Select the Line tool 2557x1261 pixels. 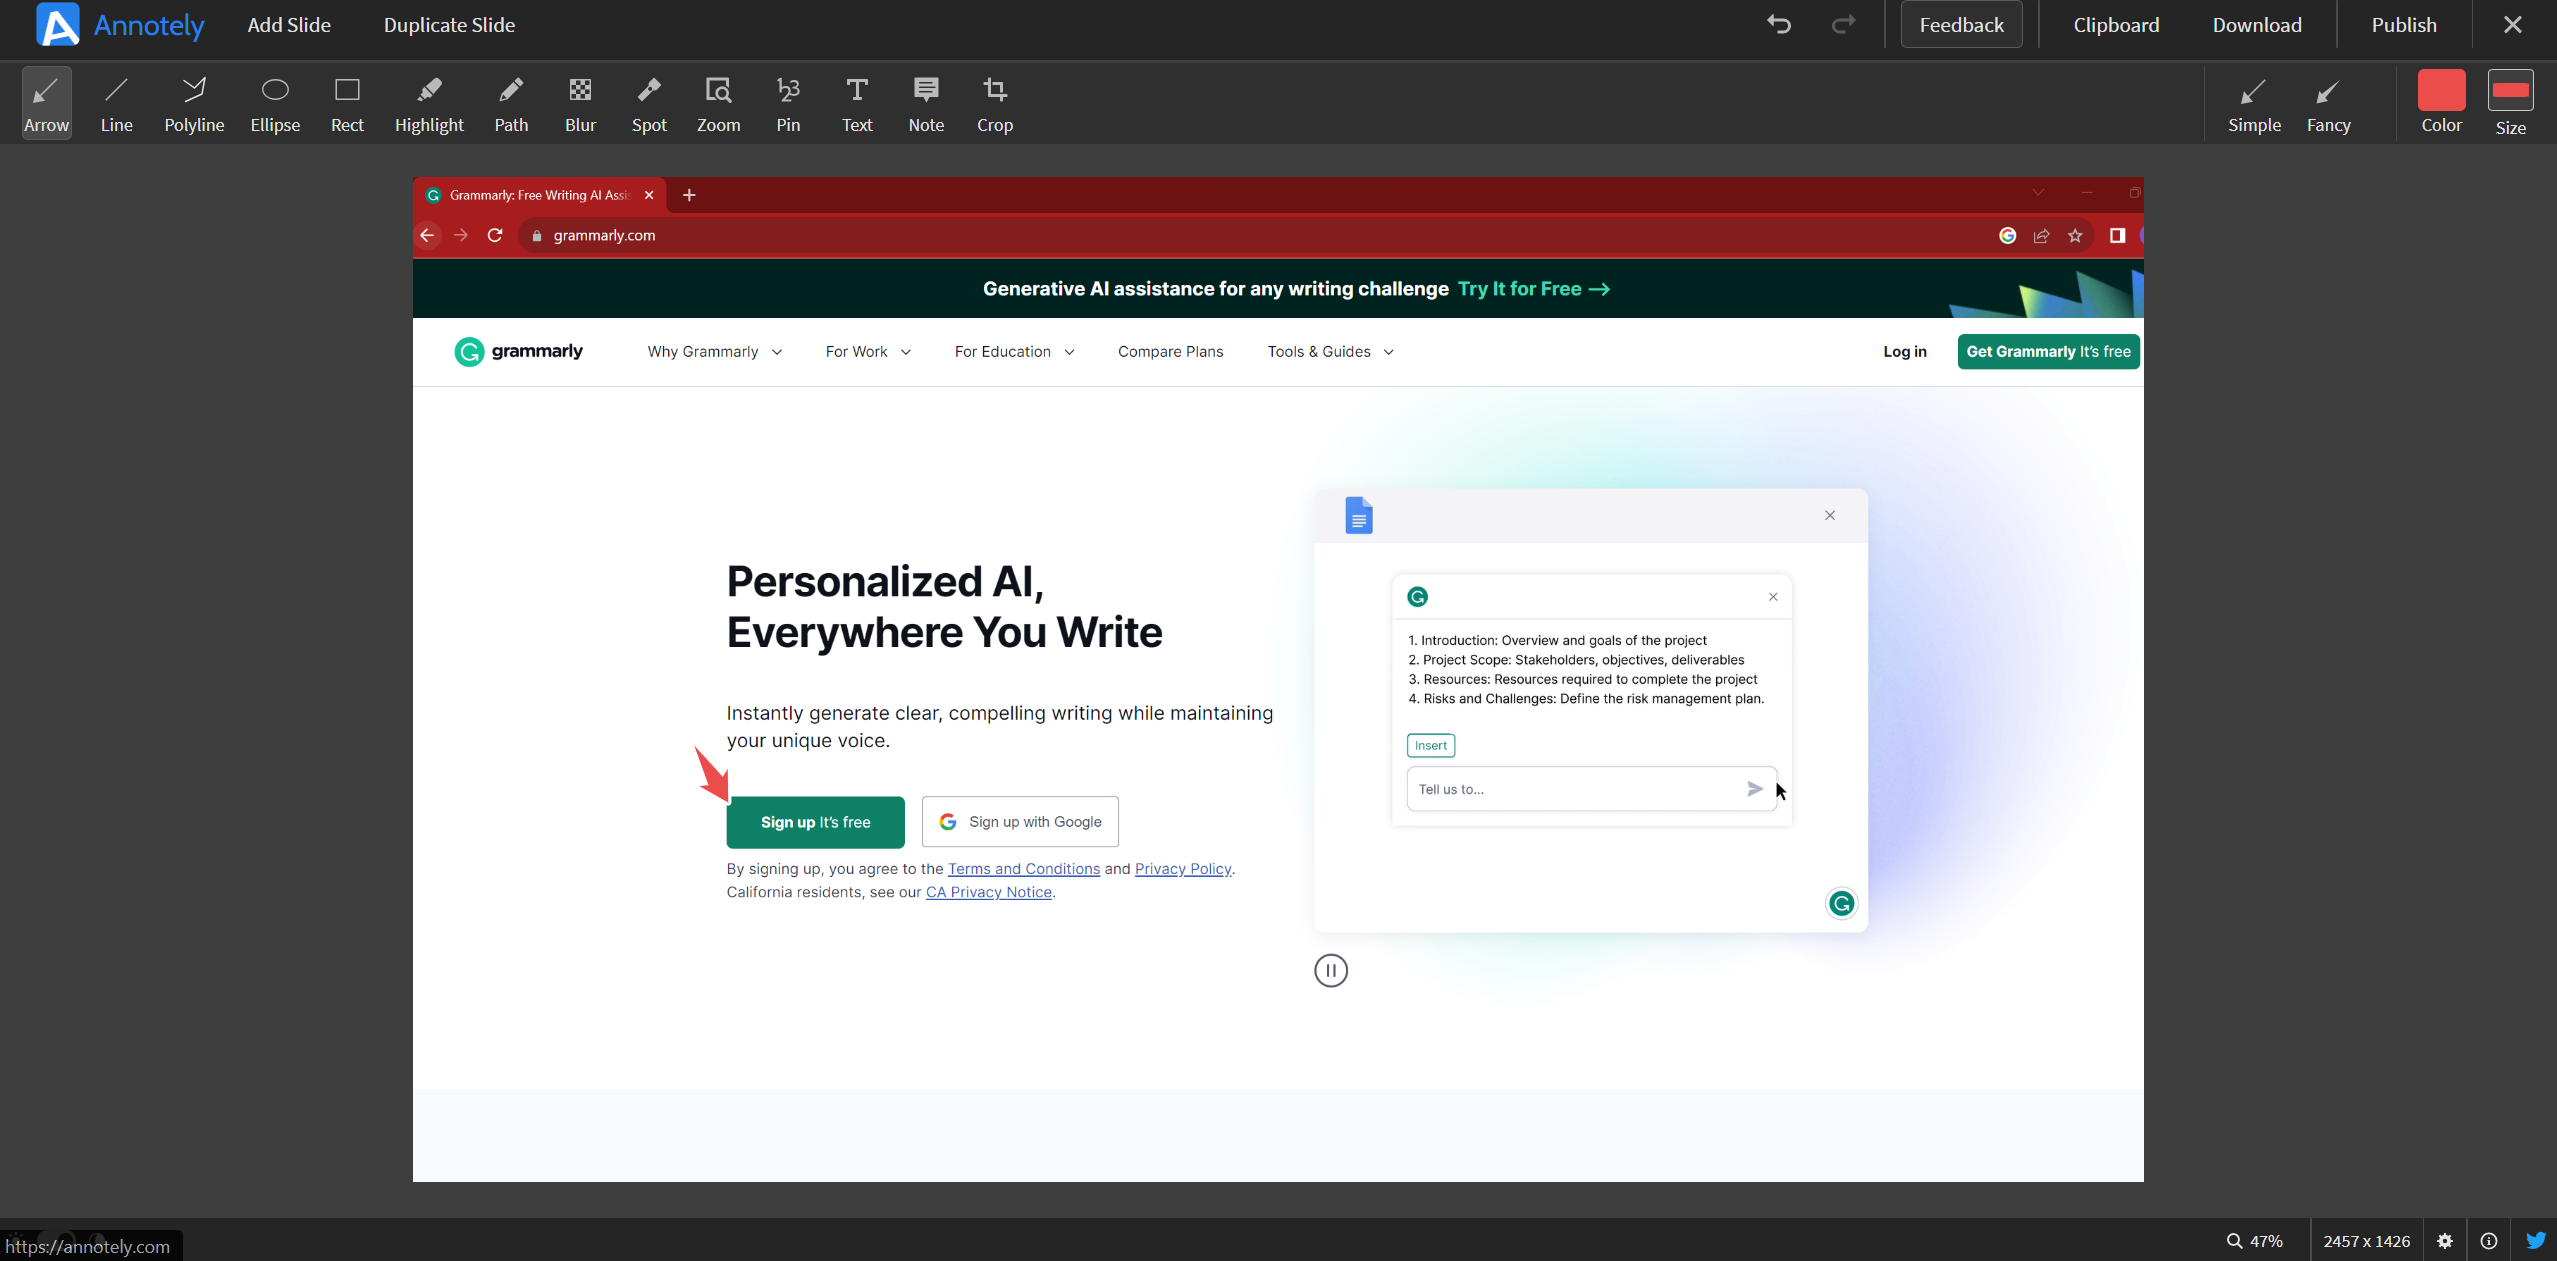click(x=116, y=104)
